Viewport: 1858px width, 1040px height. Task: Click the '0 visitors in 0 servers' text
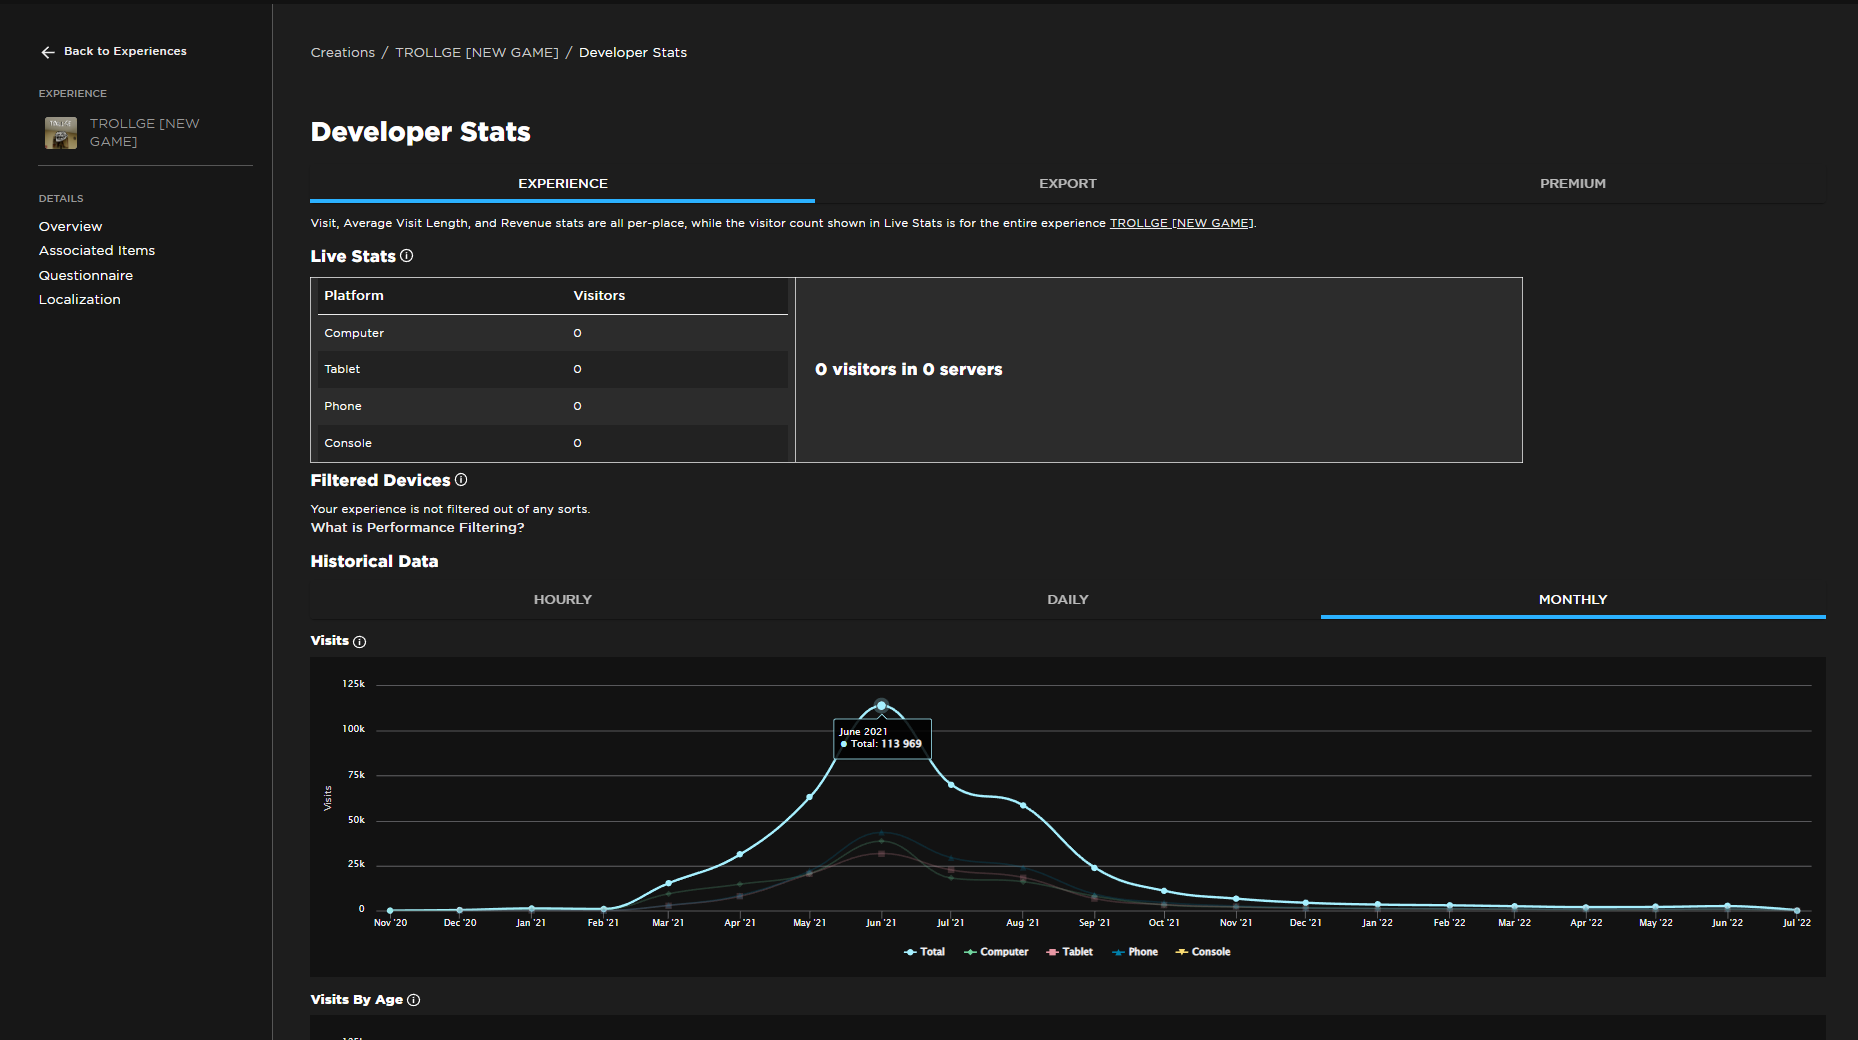coord(908,370)
